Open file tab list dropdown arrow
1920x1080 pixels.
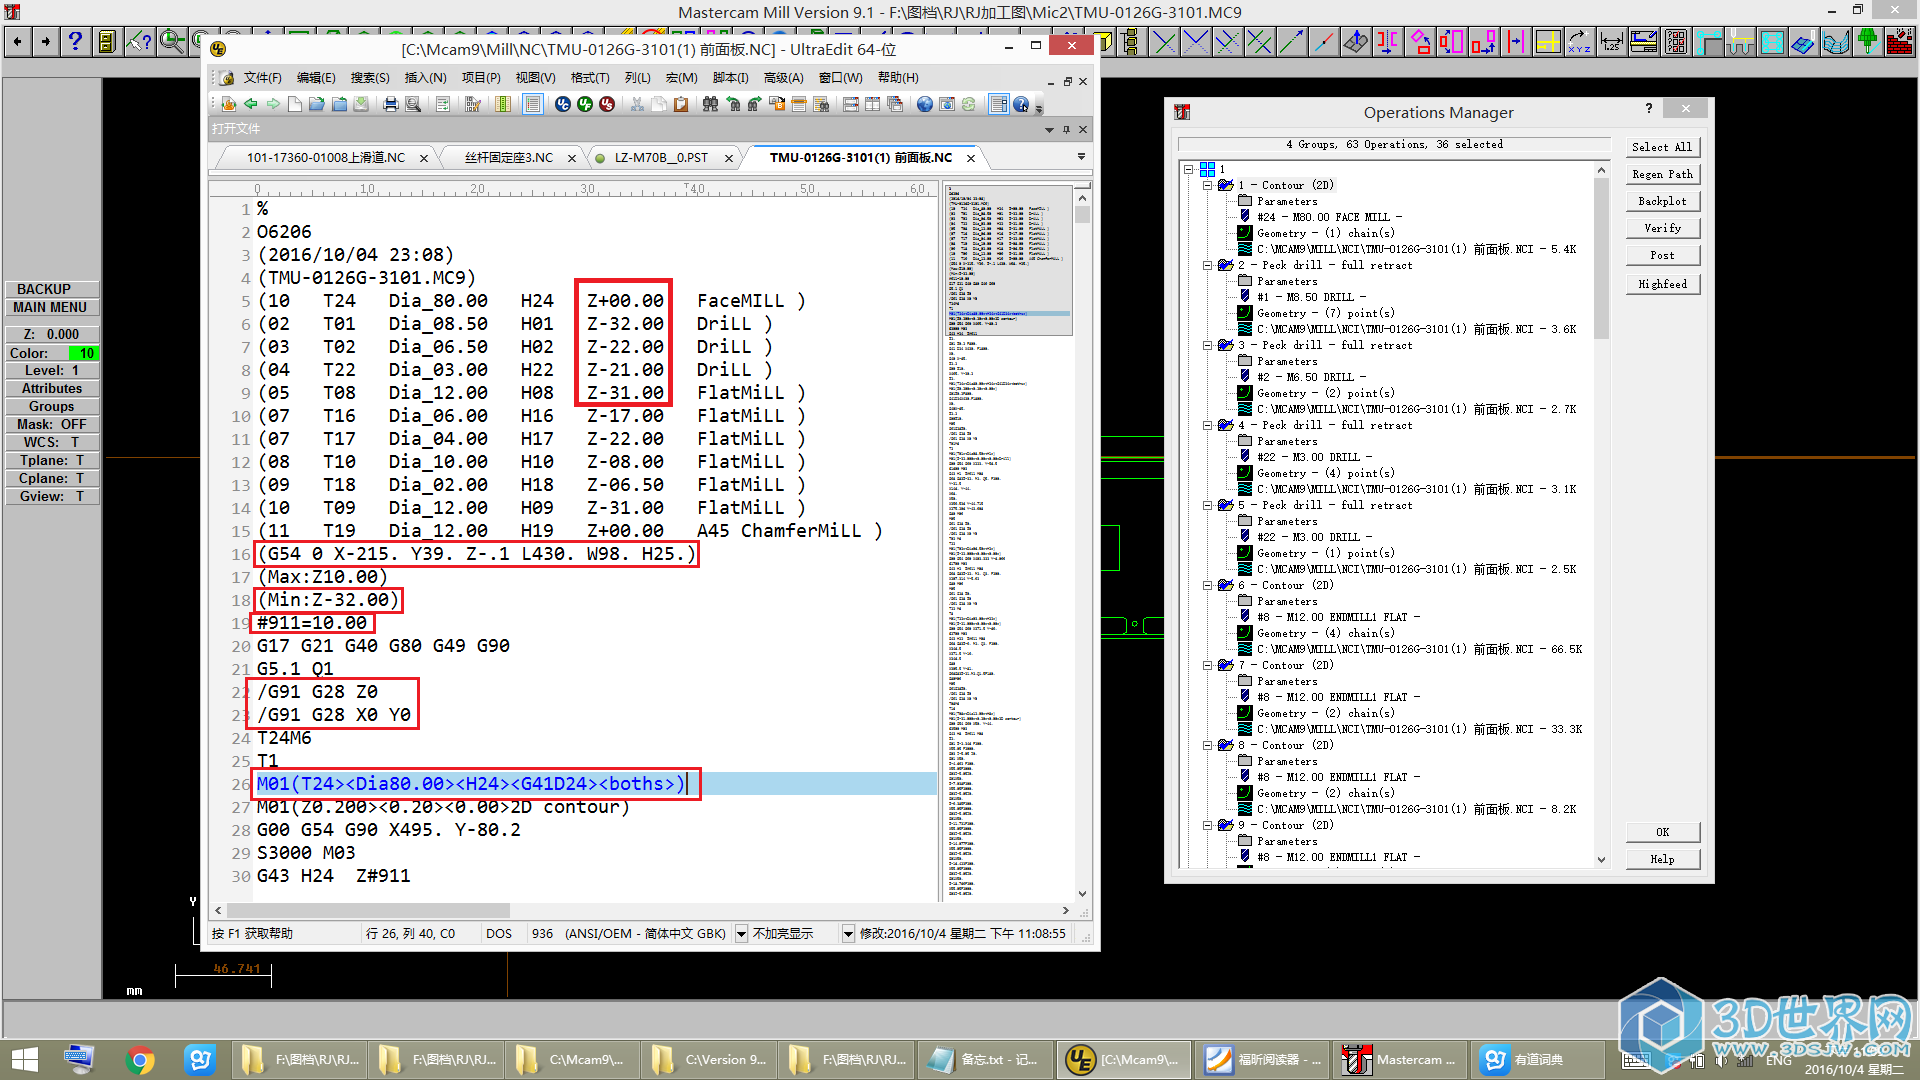point(1081,157)
